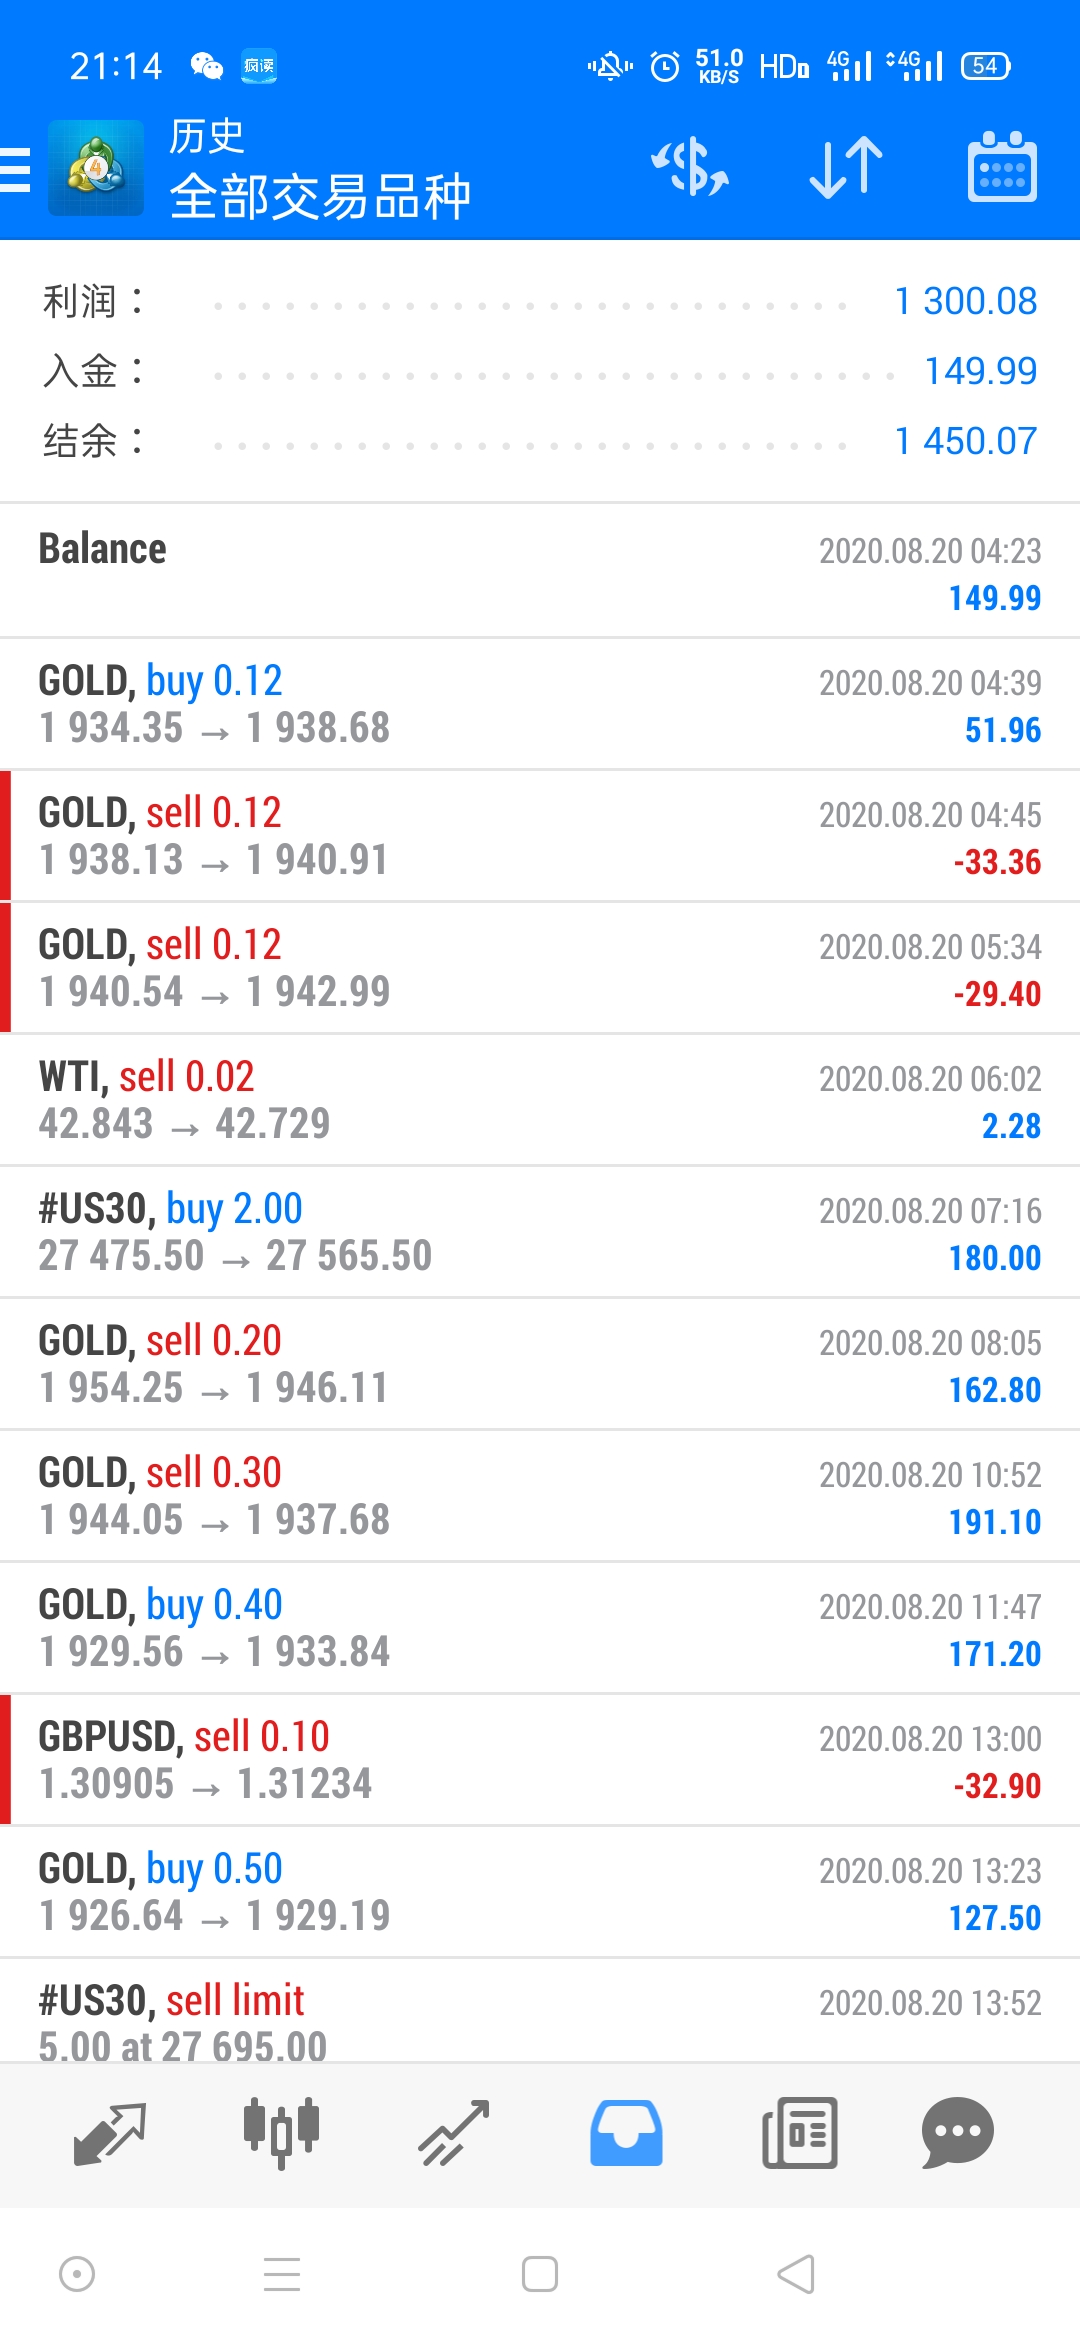Screen dimensions: 1080x2340
Task: Open the News tab
Action: click(x=799, y=2133)
